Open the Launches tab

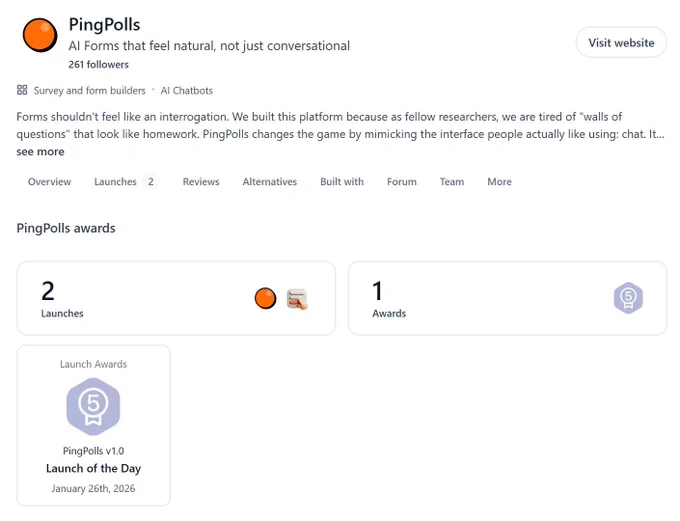pyautogui.click(x=125, y=182)
